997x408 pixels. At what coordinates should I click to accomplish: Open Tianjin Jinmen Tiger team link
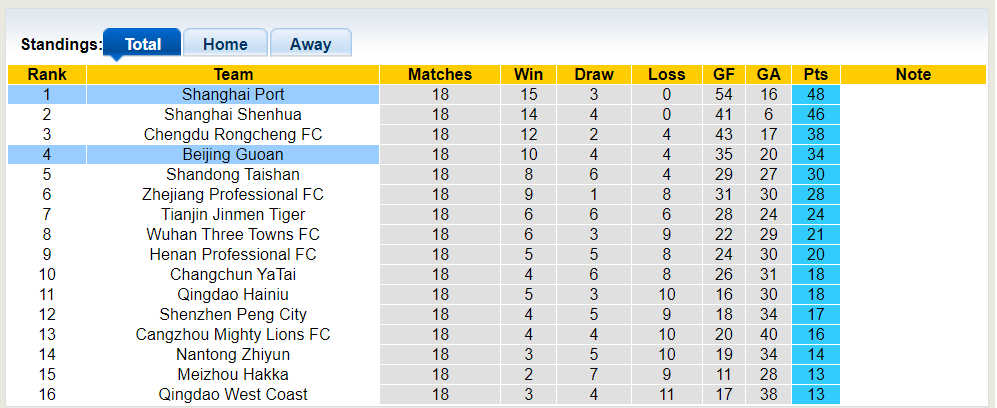click(233, 214)
